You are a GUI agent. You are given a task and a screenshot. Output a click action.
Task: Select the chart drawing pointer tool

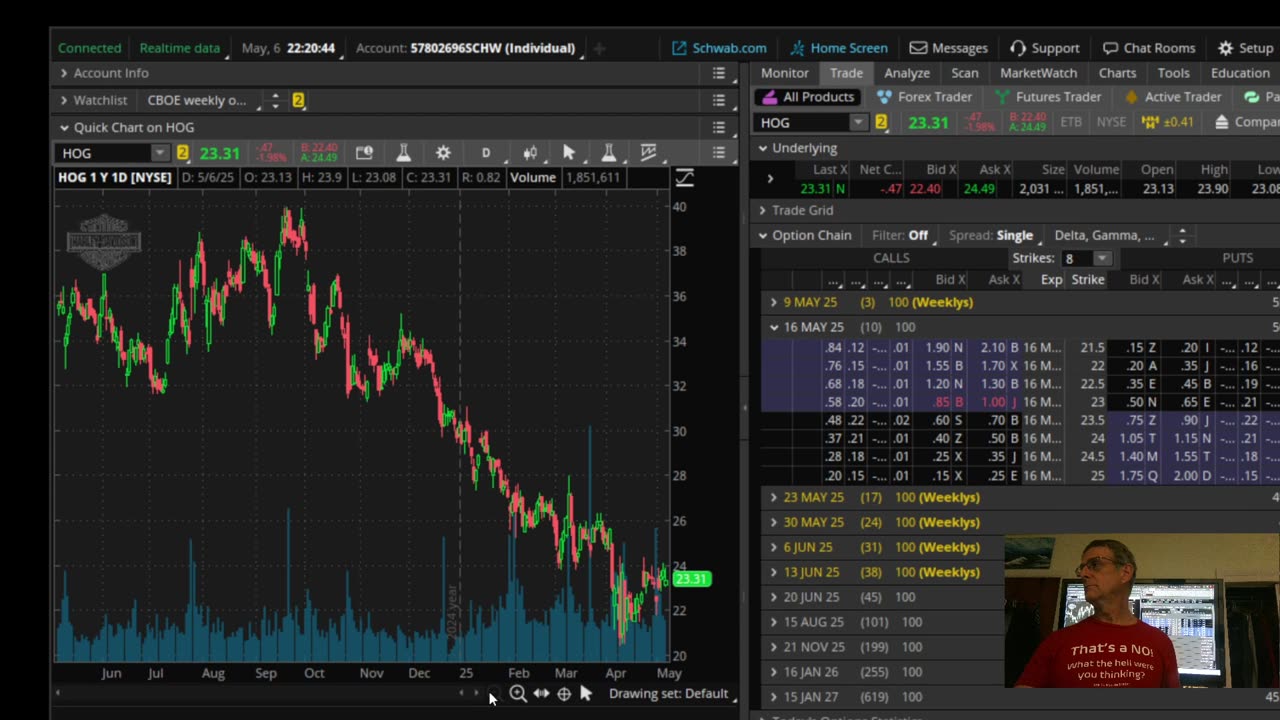pos(569,152)
